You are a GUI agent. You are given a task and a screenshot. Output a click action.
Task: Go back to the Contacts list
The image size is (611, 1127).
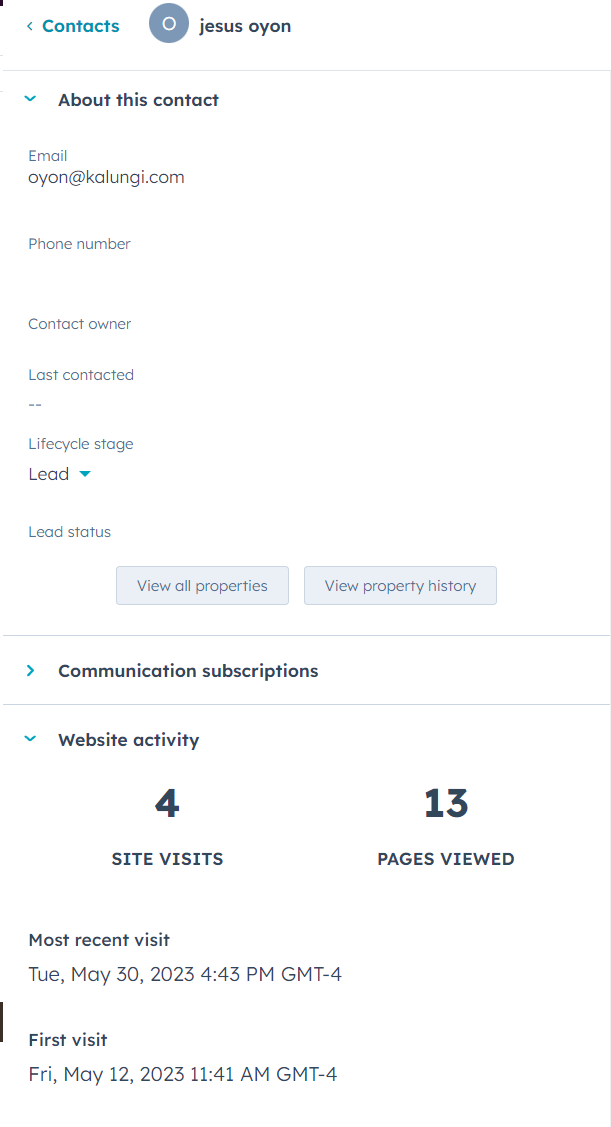[x=80, y=27]
